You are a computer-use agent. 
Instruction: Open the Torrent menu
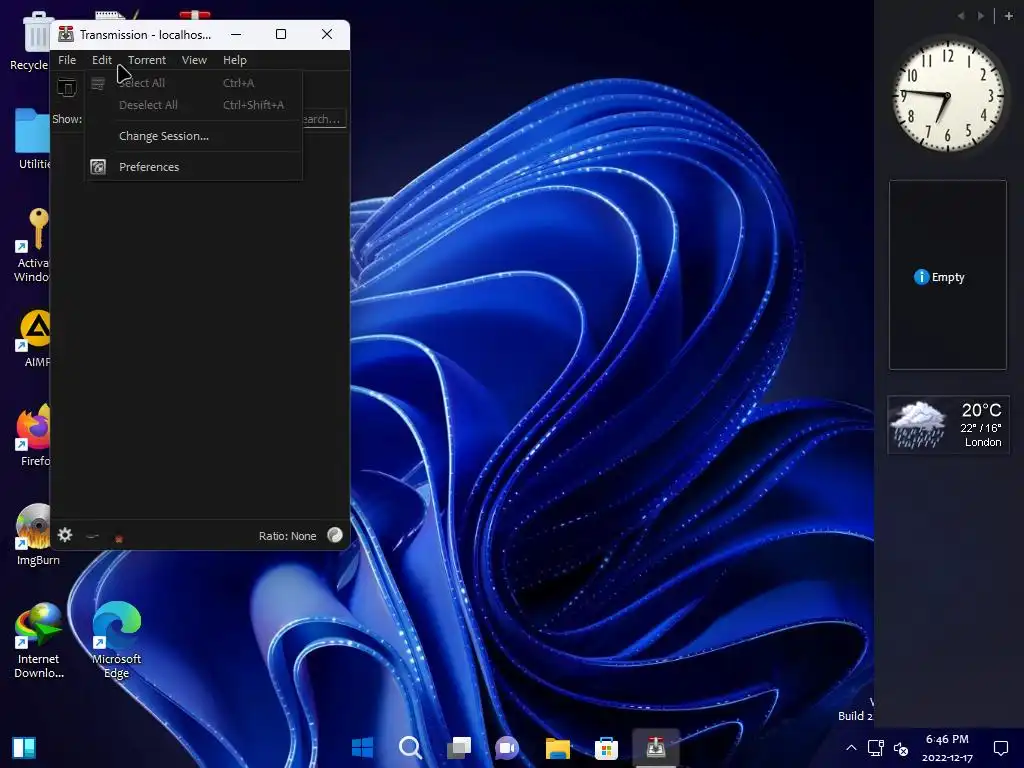coord(146,60)
